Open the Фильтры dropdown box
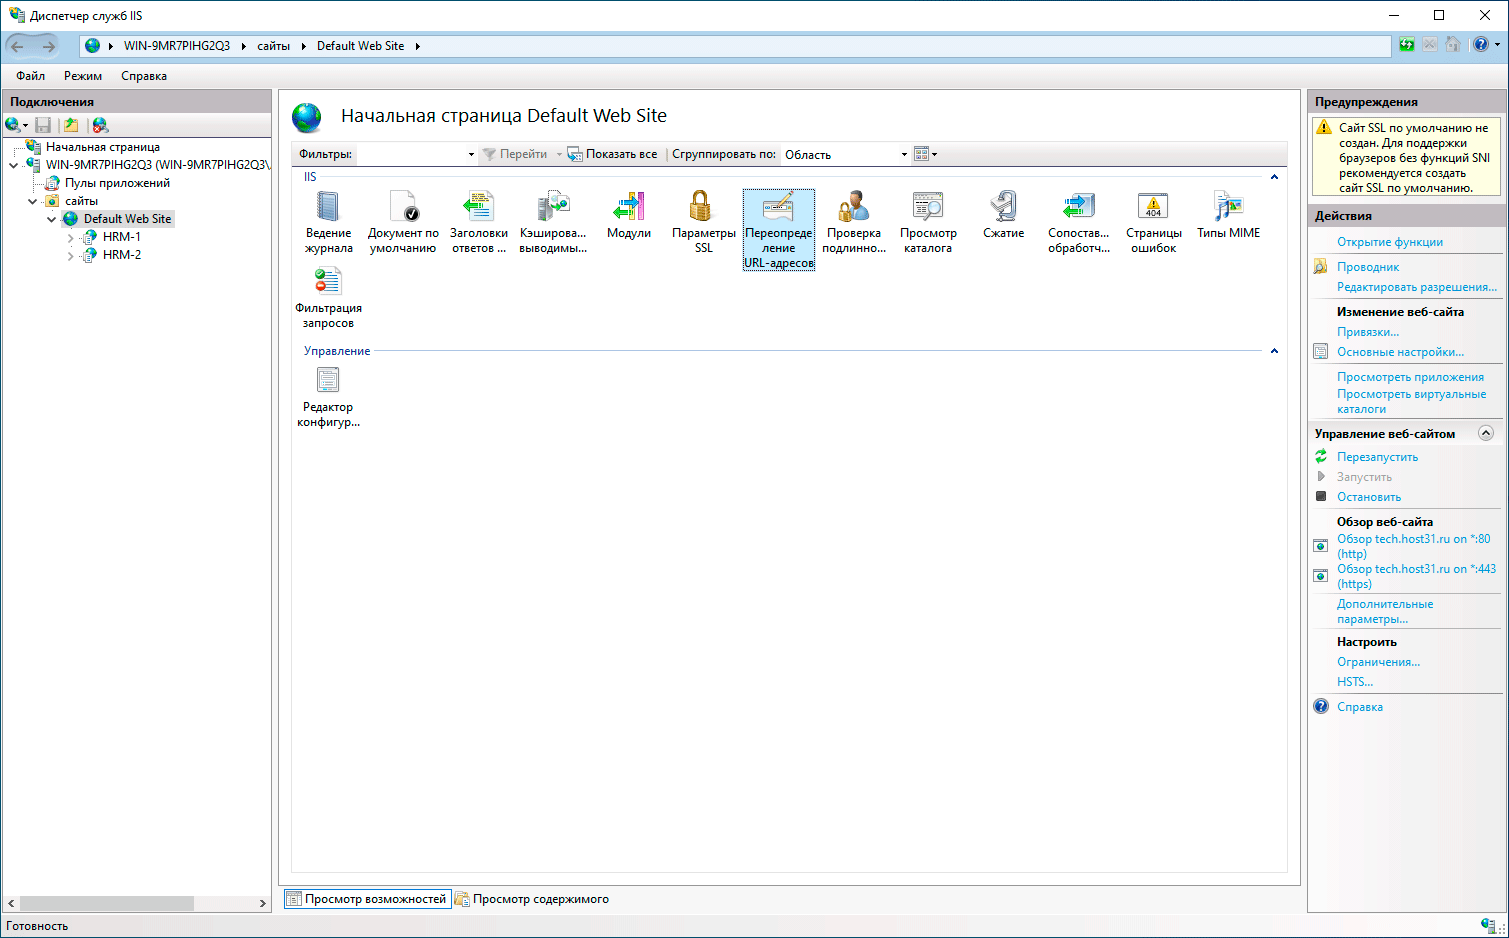This screenshot has height=938, width=1509. pos(417,154)
